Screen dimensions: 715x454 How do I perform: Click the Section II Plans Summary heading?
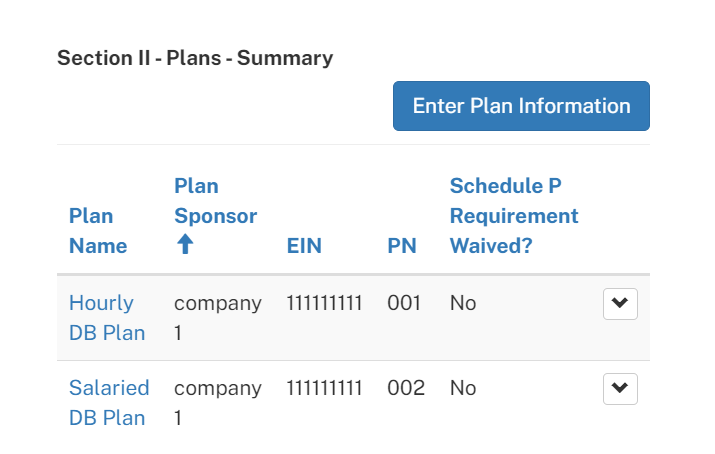coord(195,58)
